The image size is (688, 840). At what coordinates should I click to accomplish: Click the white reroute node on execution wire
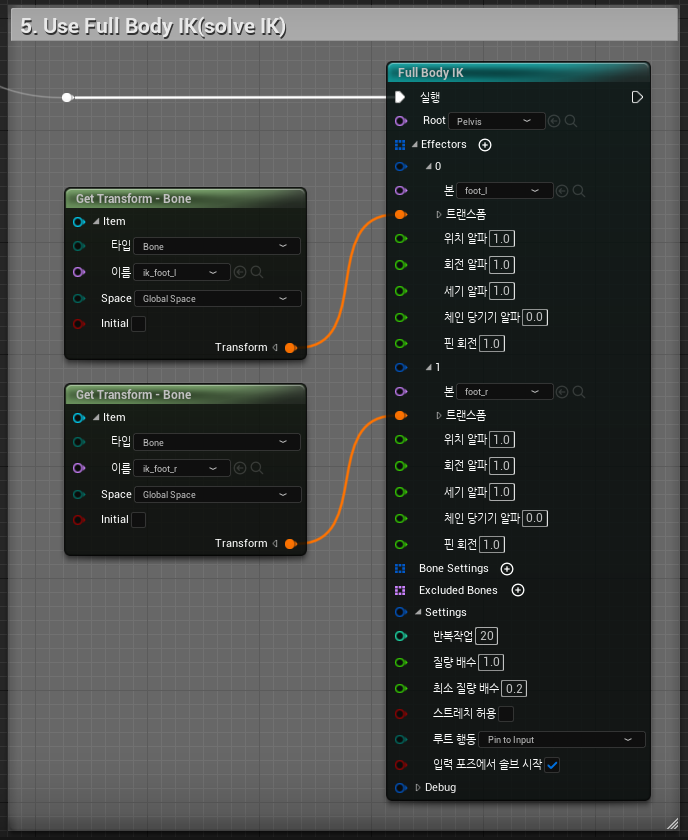(x=67, y=98)
